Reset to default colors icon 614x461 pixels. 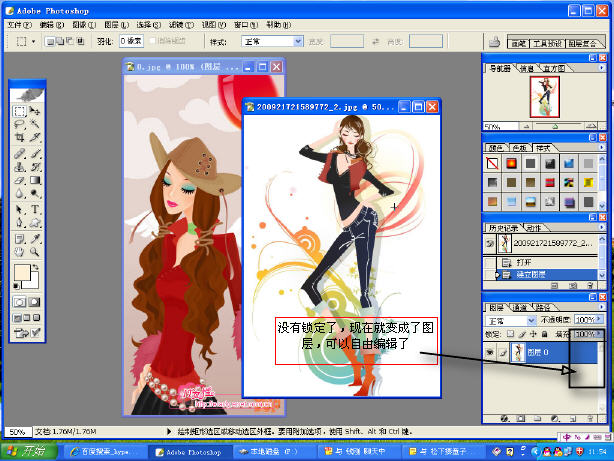(x=16, y=286)
